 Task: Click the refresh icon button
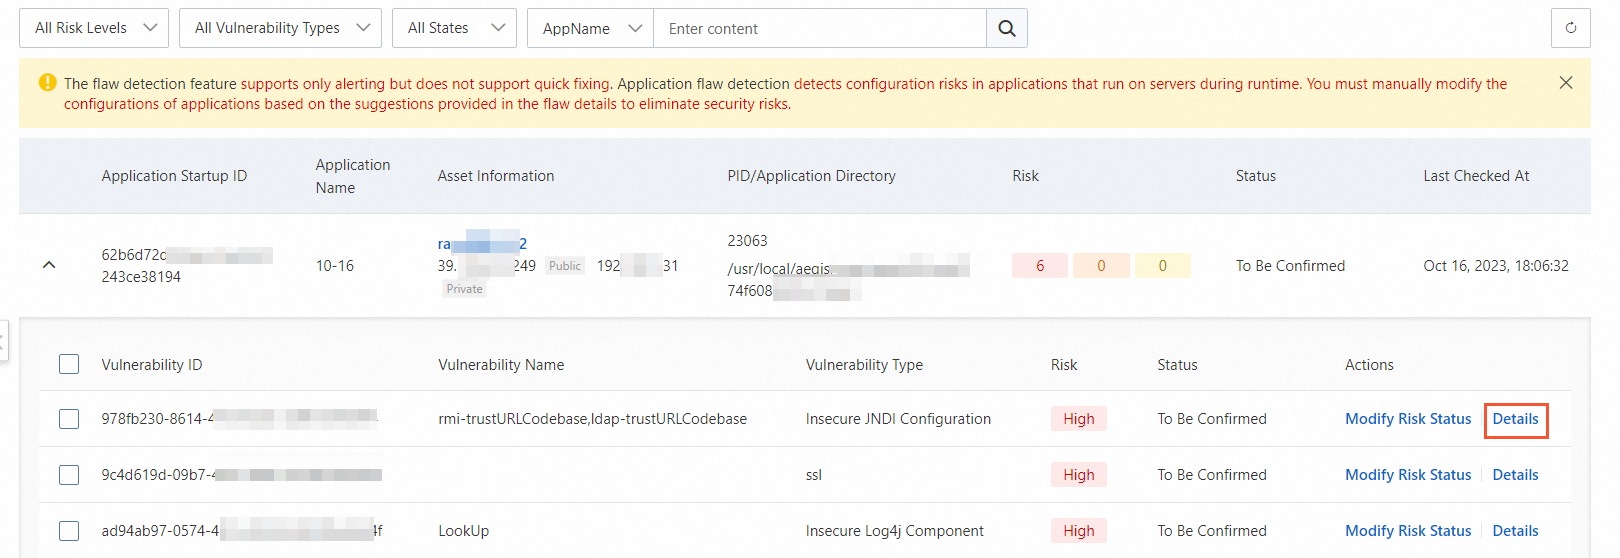pos(1570,28)
